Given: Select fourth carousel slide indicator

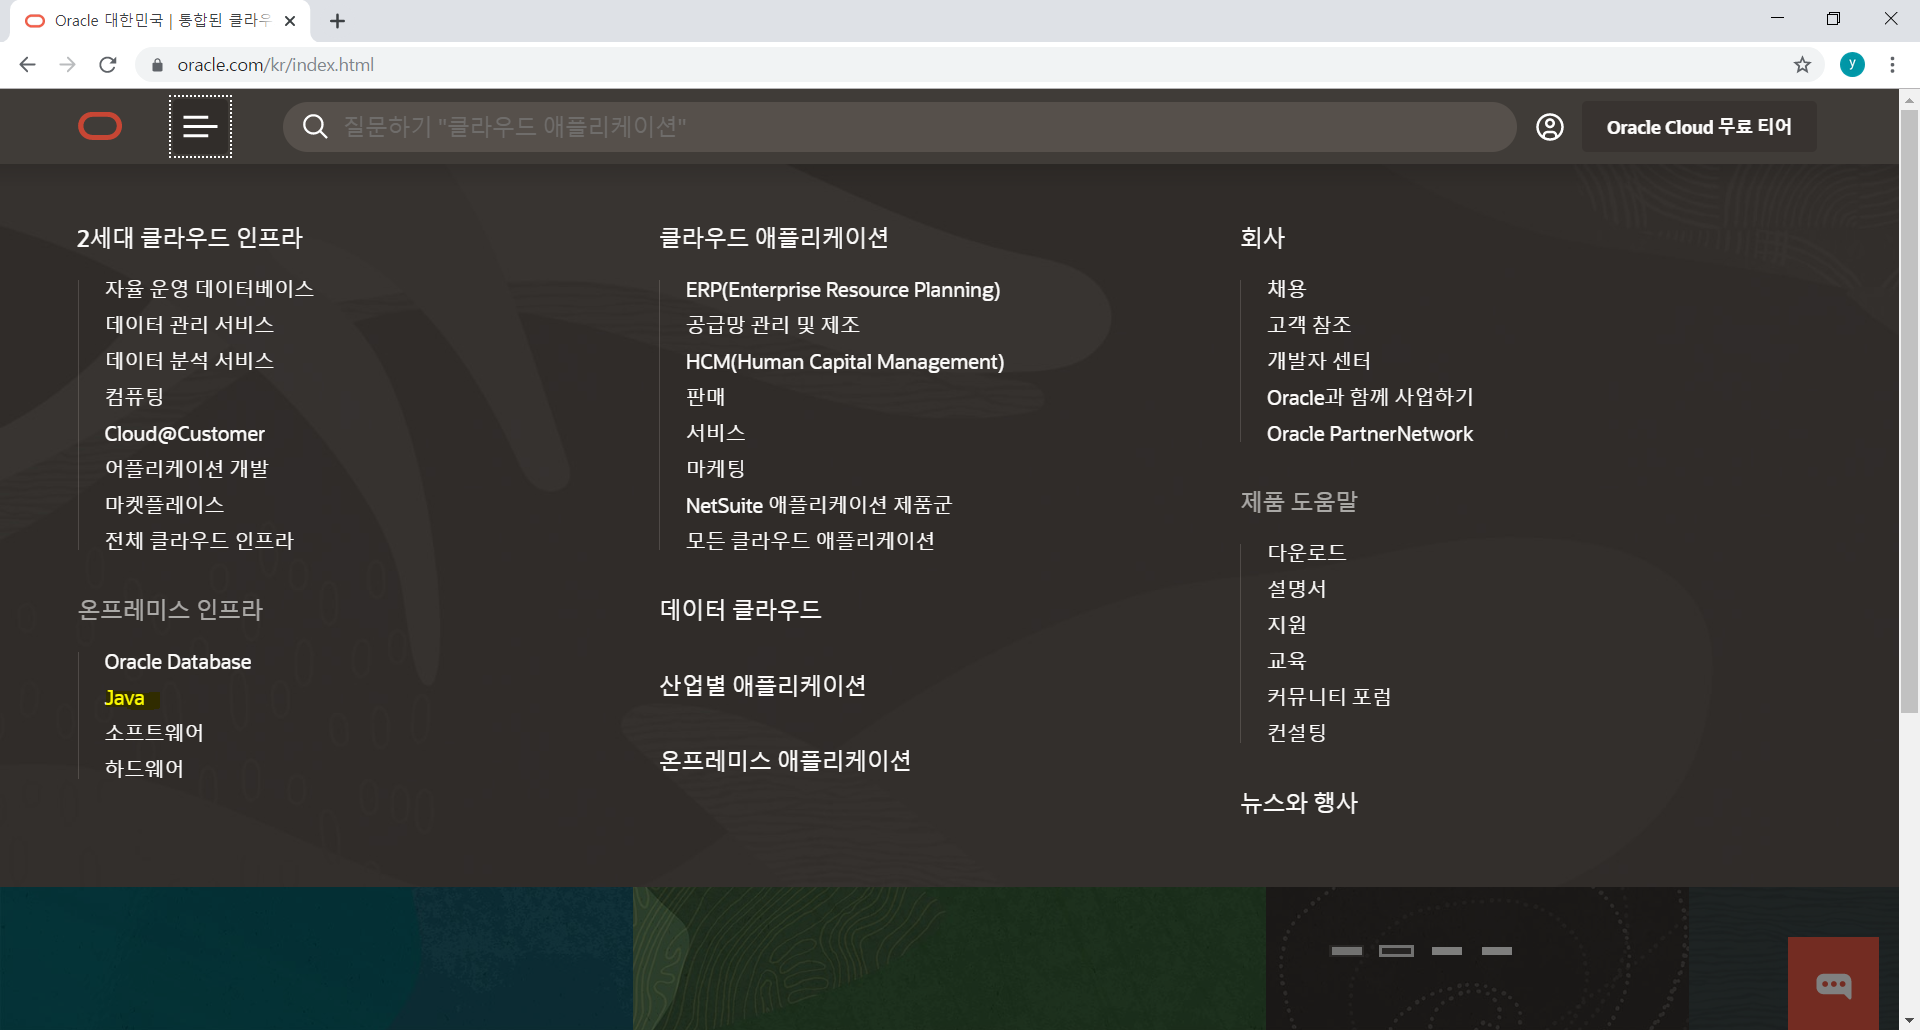Looking at the screenshot, I should click(x=1496, y=951).
